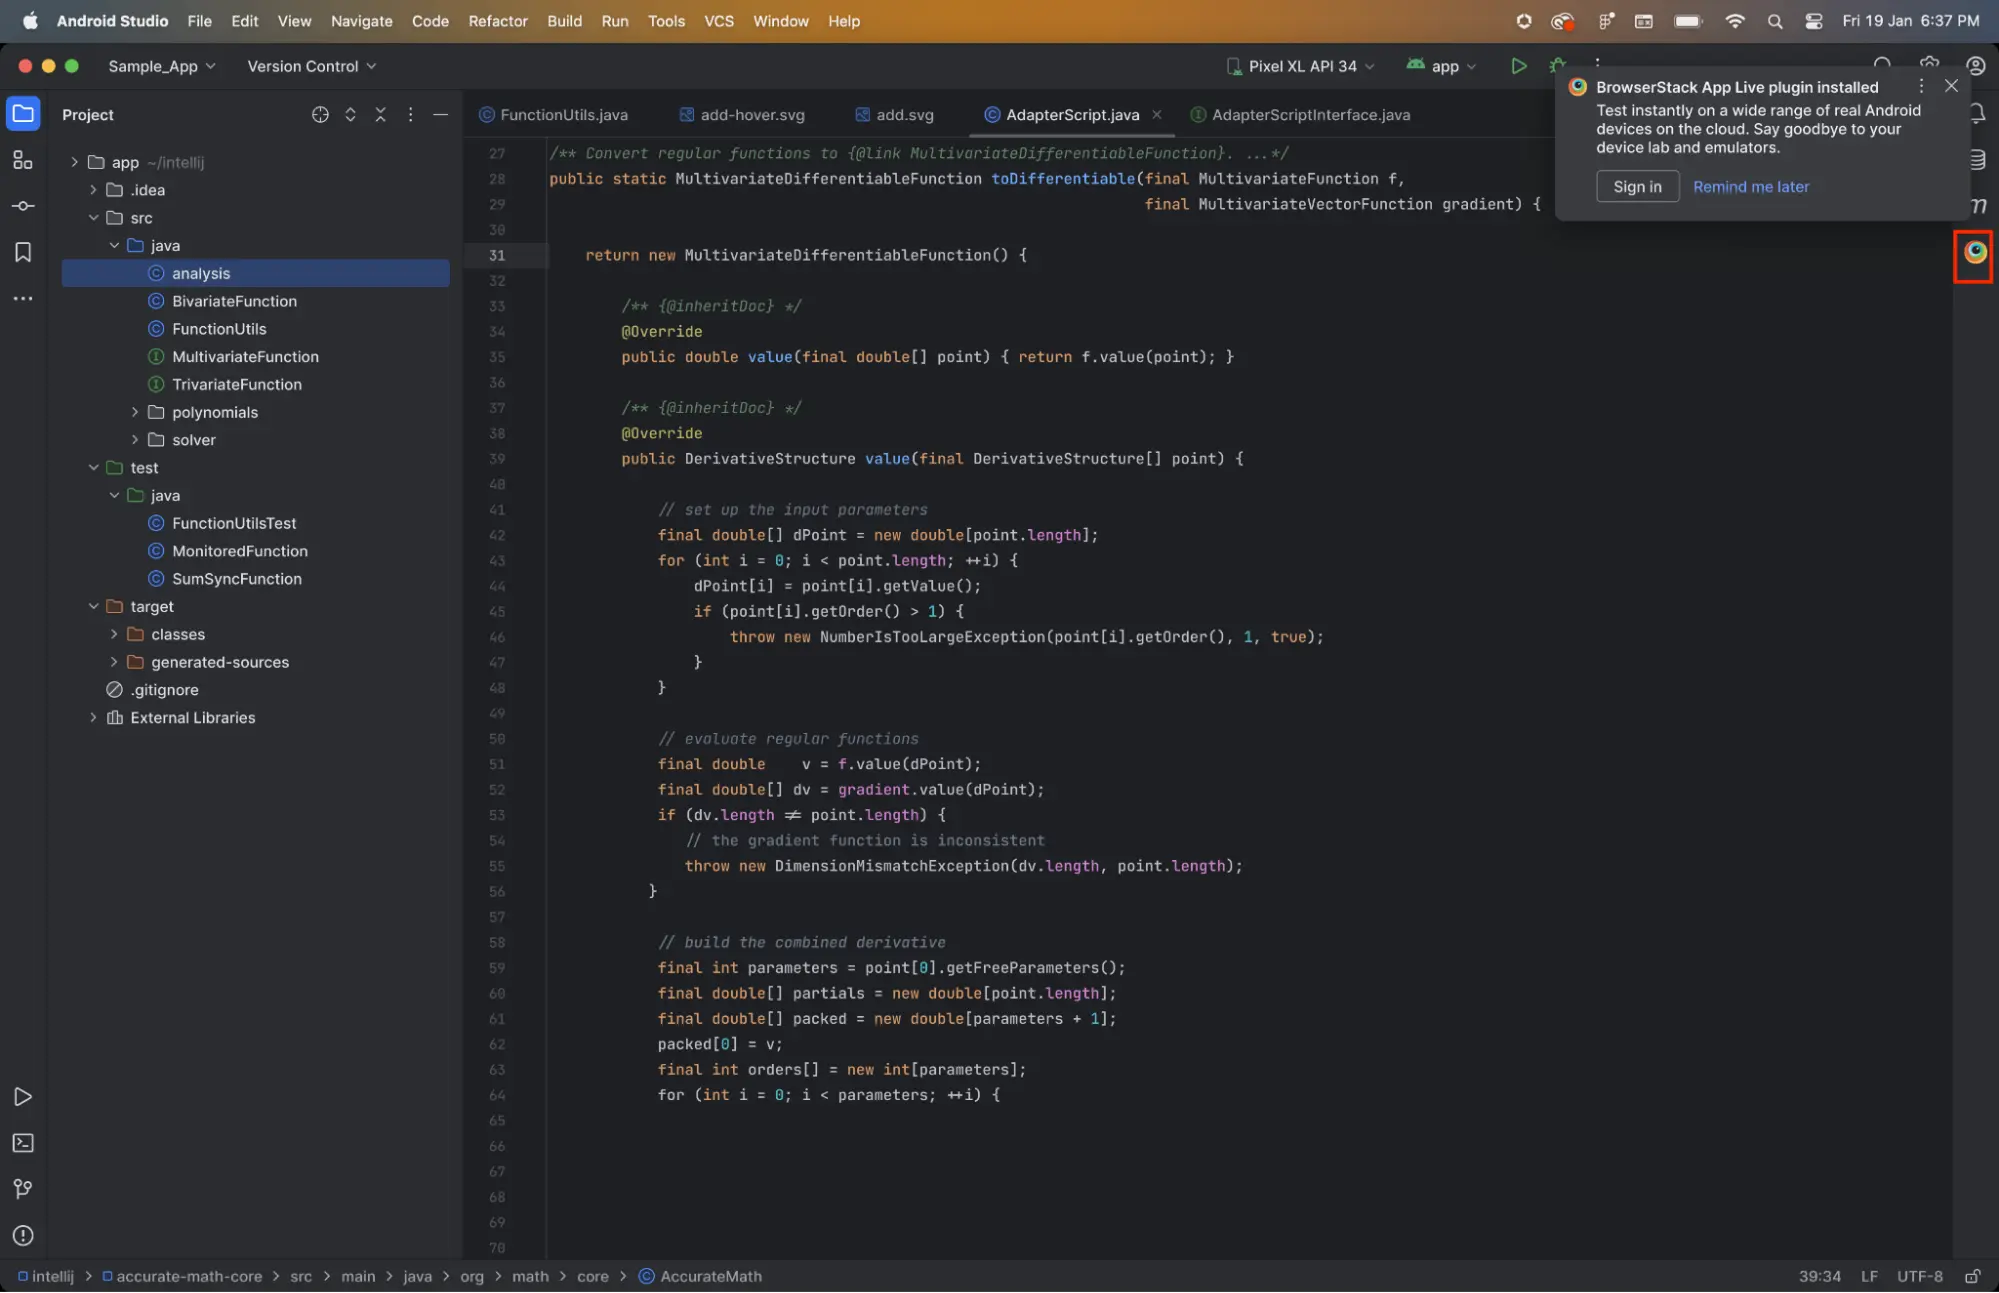Expand the polynomials folder
The width and height of the screenshot is (1999, 1293).
pos(135,412)
